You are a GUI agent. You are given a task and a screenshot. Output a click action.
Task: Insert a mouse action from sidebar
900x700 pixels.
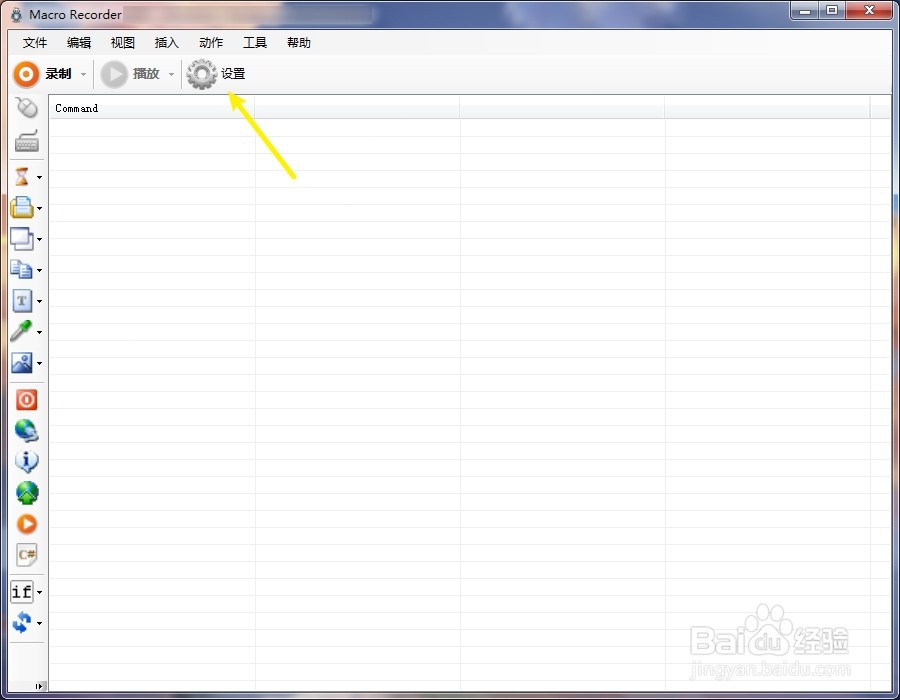click(x=26, y=107)
